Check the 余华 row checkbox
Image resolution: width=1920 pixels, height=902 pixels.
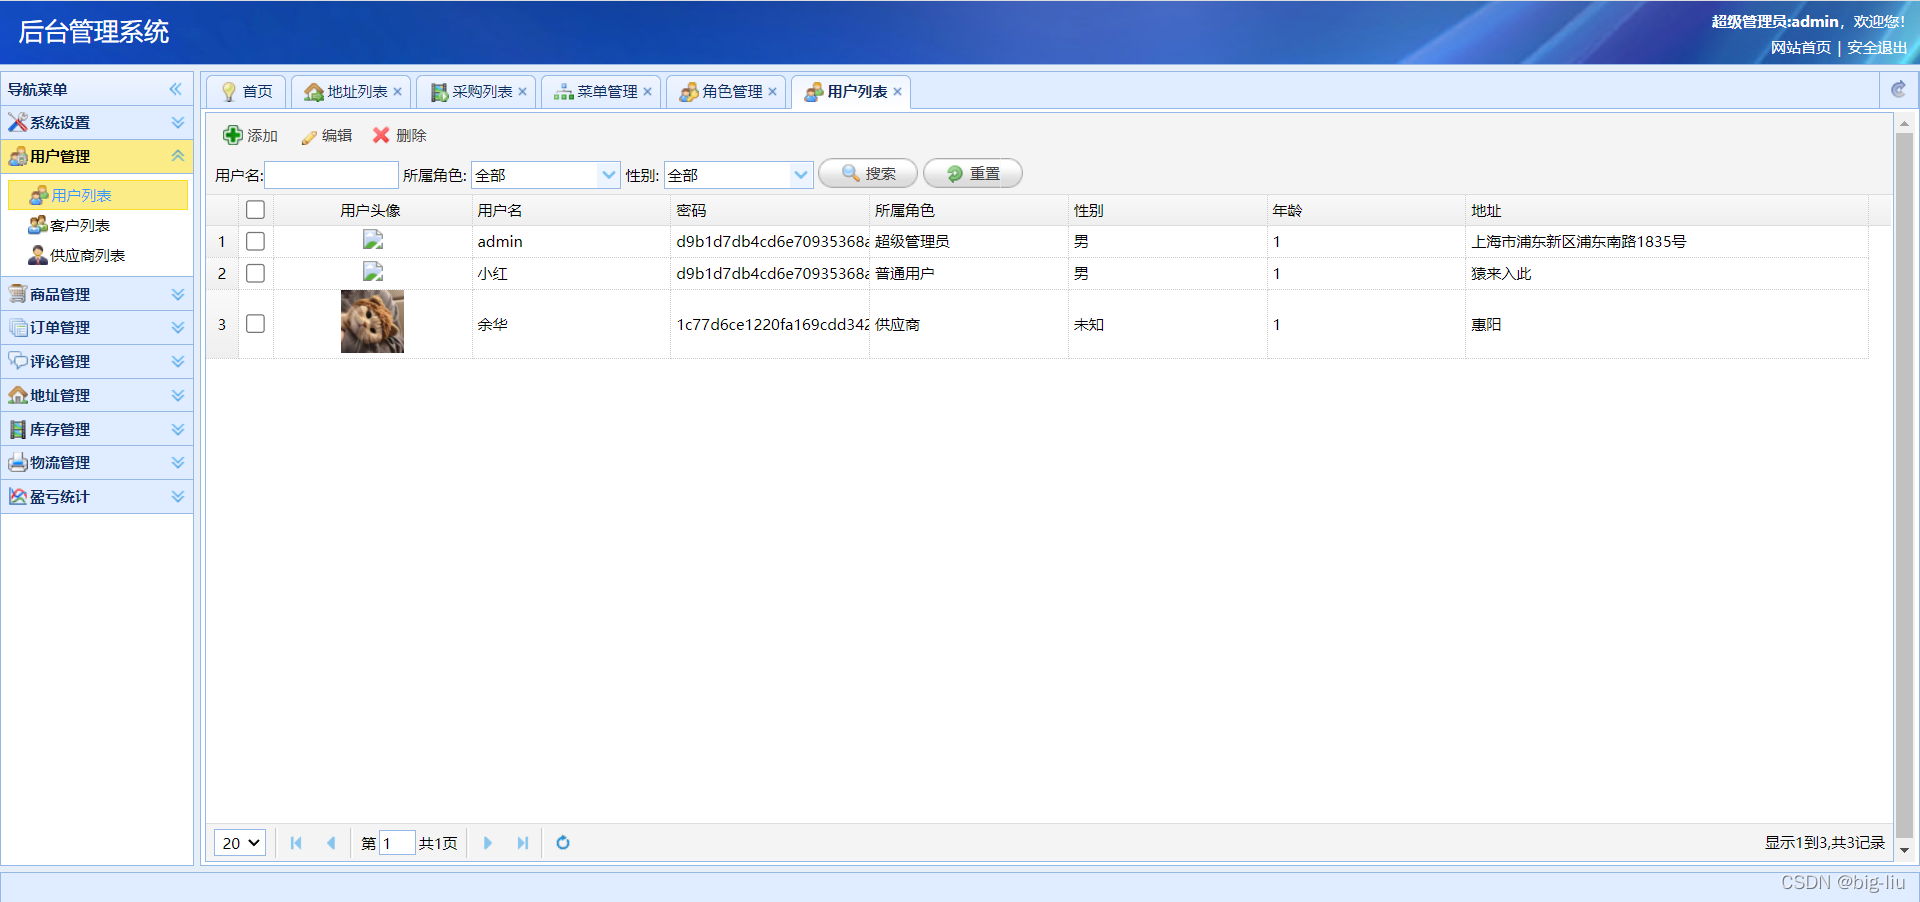[255, 324]
